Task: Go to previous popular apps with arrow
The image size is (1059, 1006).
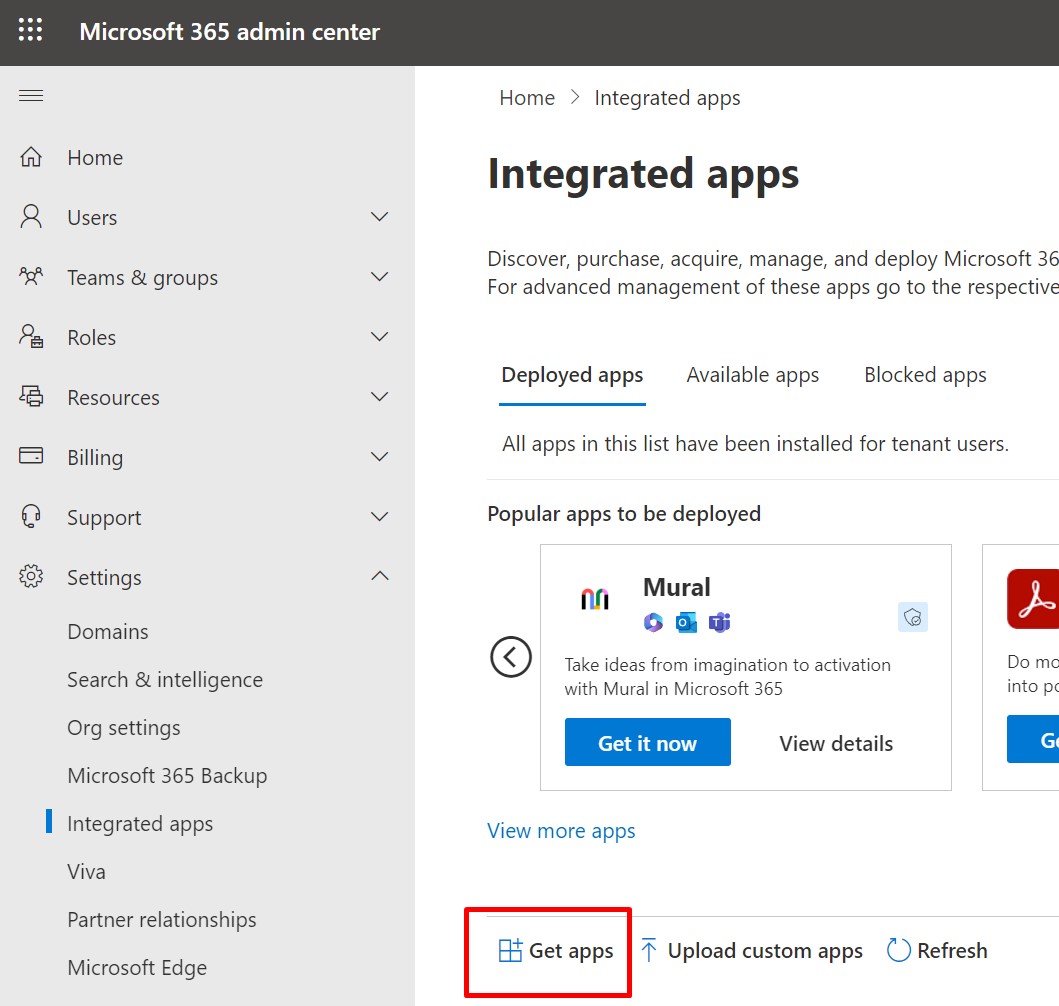Action: tap(511, 657)
